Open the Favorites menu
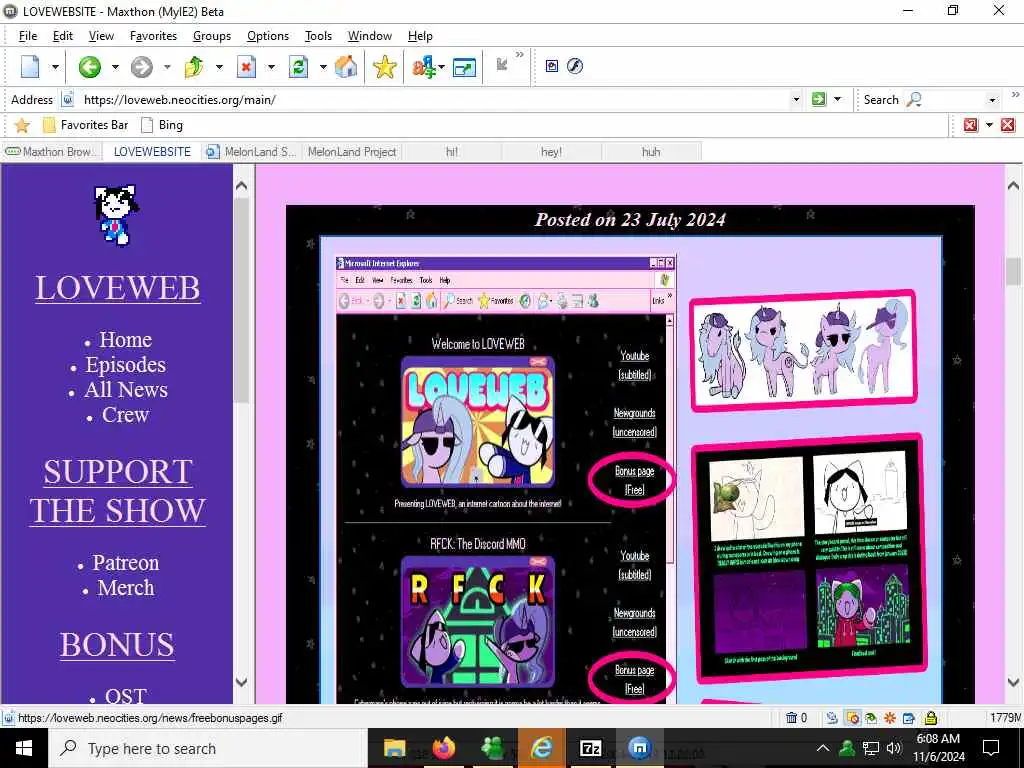The height and width of the screenshot is (768, 1024). click(x=153, y=36)
